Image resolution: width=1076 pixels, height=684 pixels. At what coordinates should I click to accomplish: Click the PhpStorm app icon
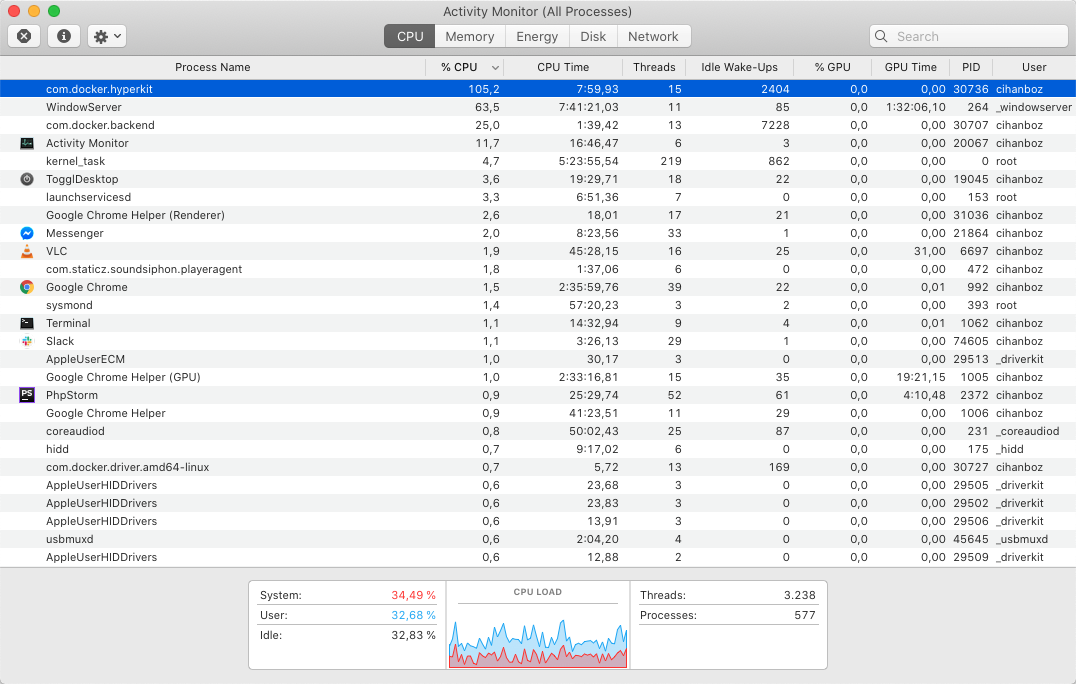(x=27, y=395)
